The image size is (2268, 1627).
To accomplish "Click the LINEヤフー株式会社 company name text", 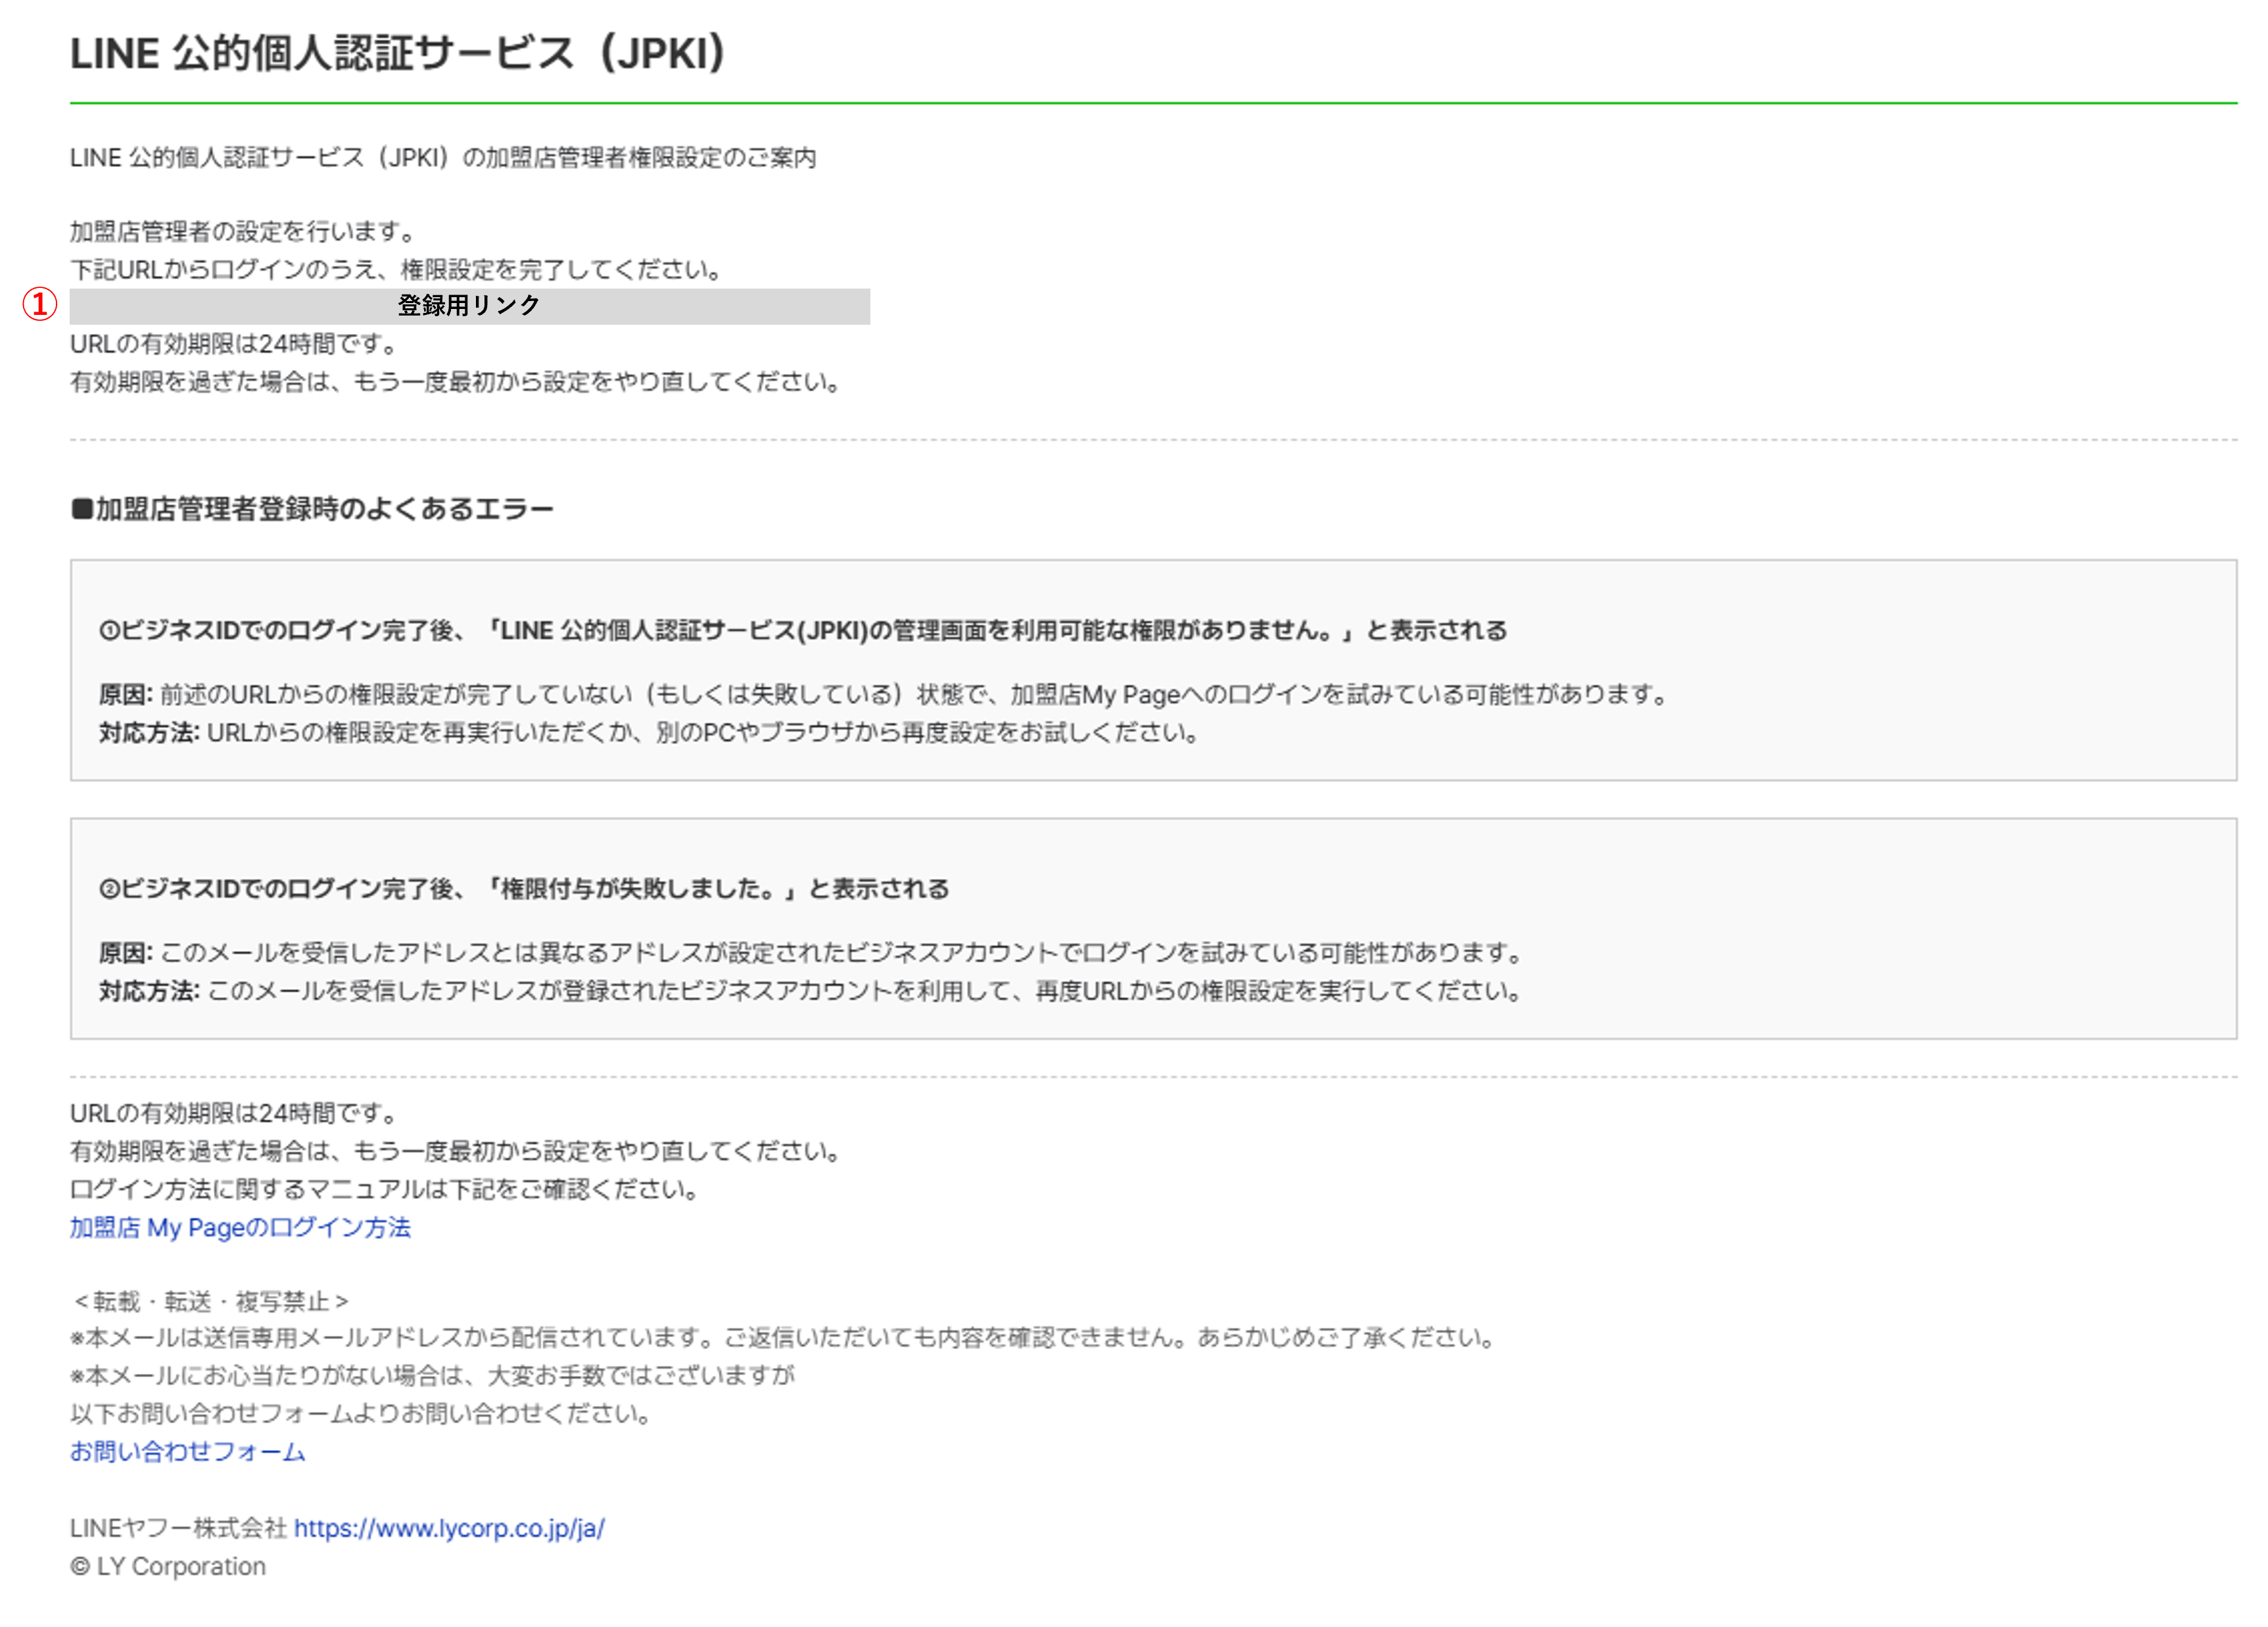I will pos(179,1528).
